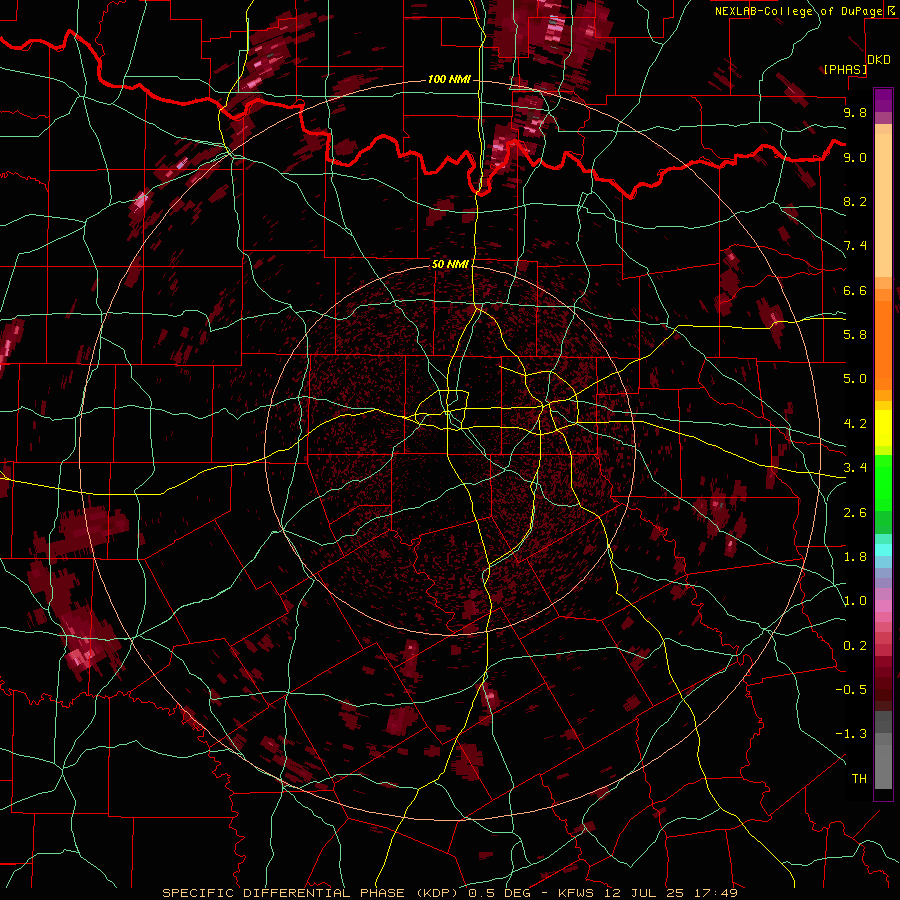The image size is (900, 900).
Task: Select the 0.2 value on the color scale
Action: click(x=855, y=646)
